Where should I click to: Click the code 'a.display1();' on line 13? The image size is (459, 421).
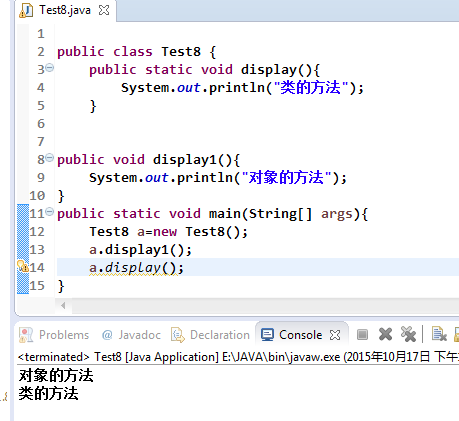(140, 250)
